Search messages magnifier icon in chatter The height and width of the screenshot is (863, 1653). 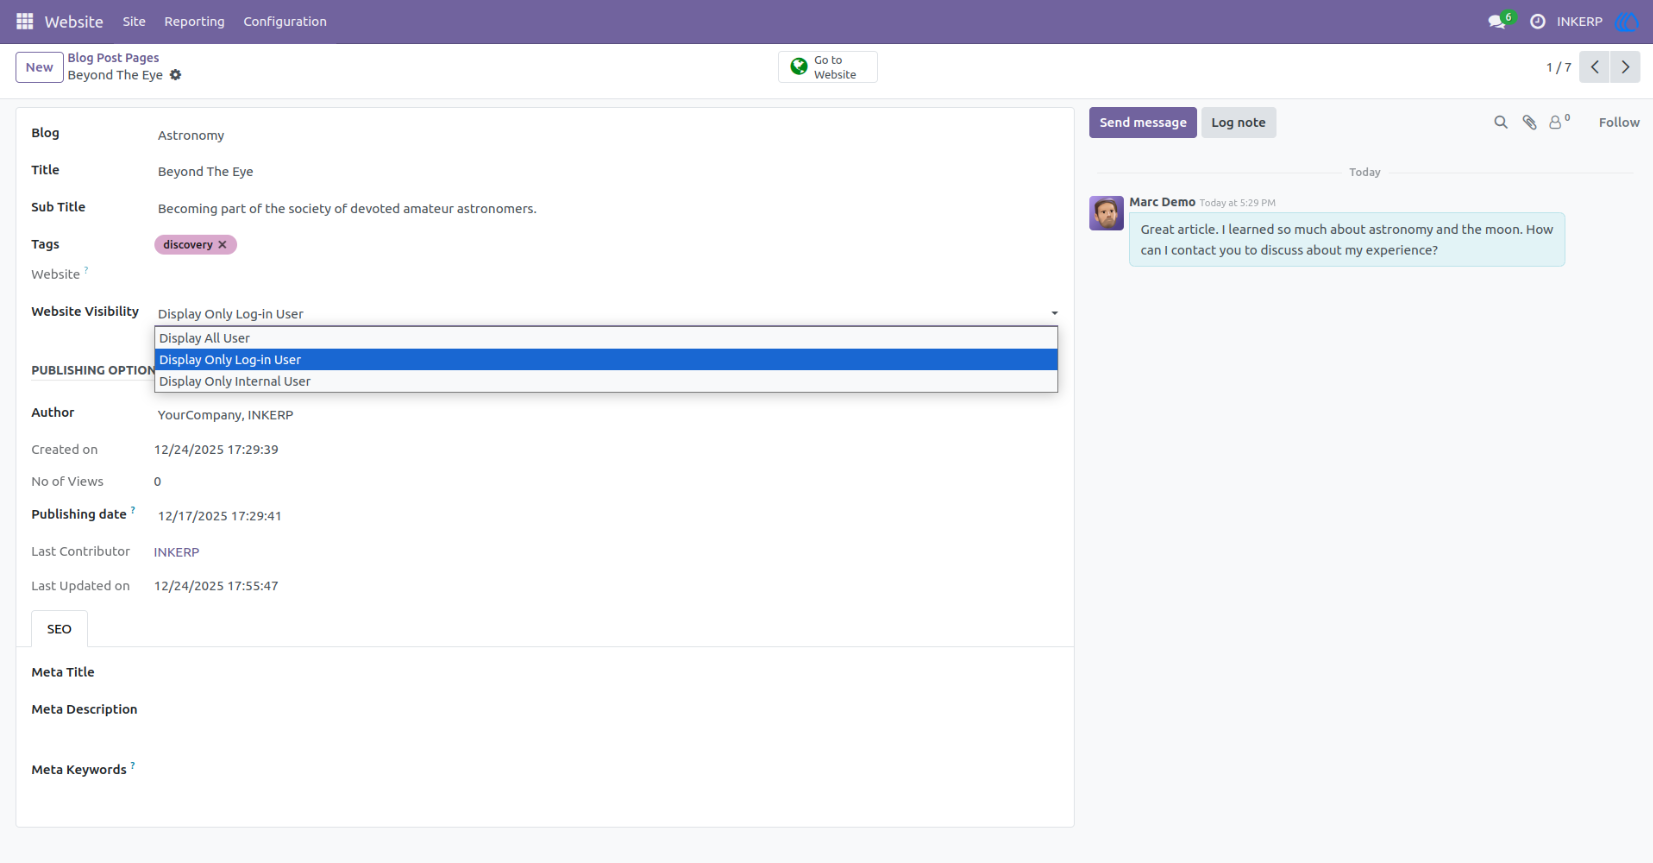pos(1501,122)
